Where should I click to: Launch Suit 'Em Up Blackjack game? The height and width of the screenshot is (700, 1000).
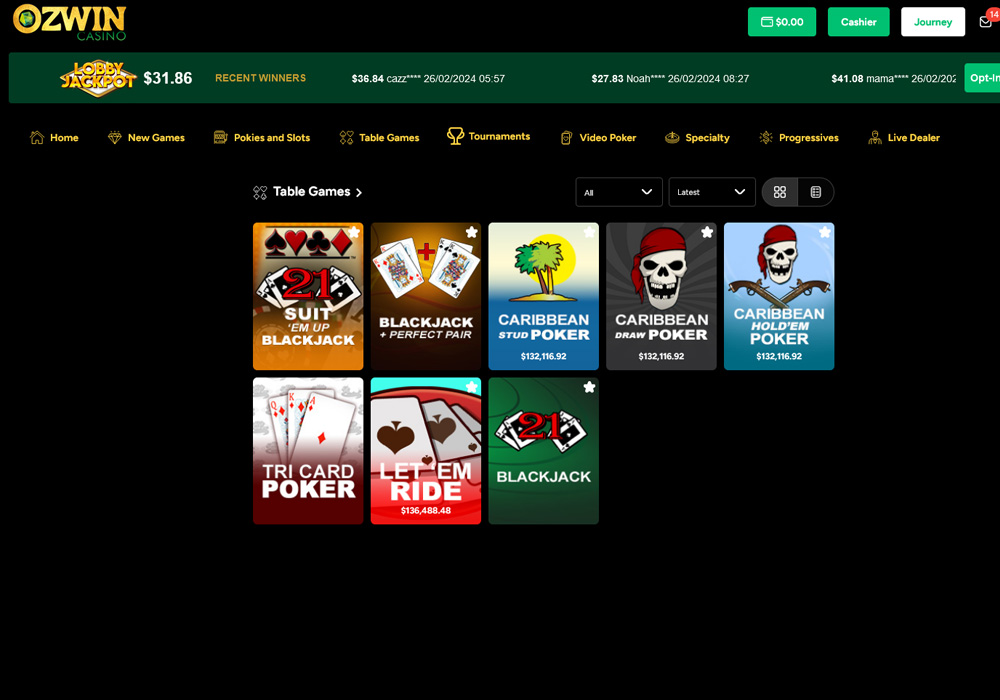308,296
